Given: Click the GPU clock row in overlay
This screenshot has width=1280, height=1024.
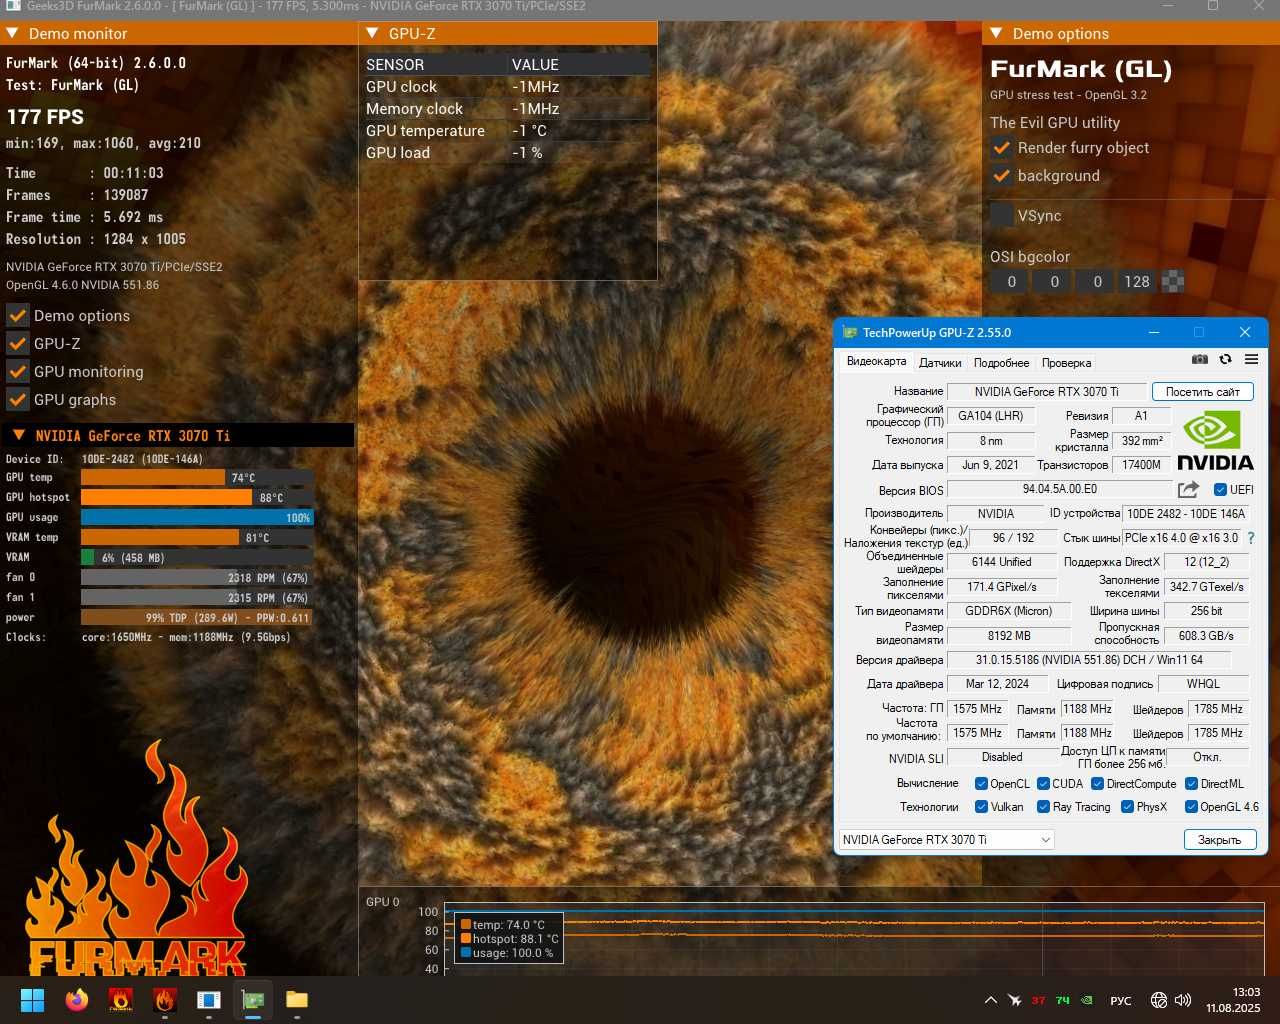Looking at the screenshot, I should [x=508, y=87].
